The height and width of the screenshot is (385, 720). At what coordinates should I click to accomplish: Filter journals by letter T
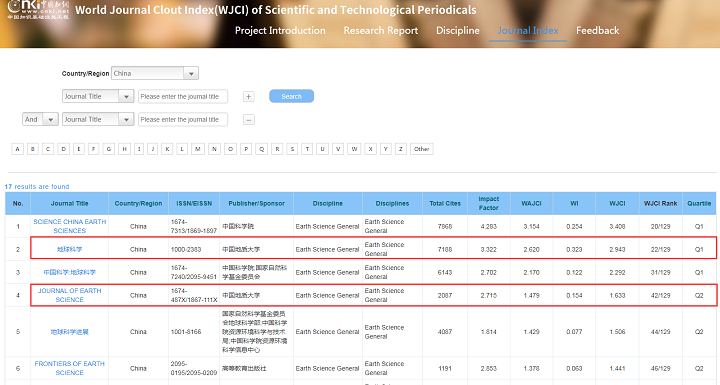click(x=307, y=149)
